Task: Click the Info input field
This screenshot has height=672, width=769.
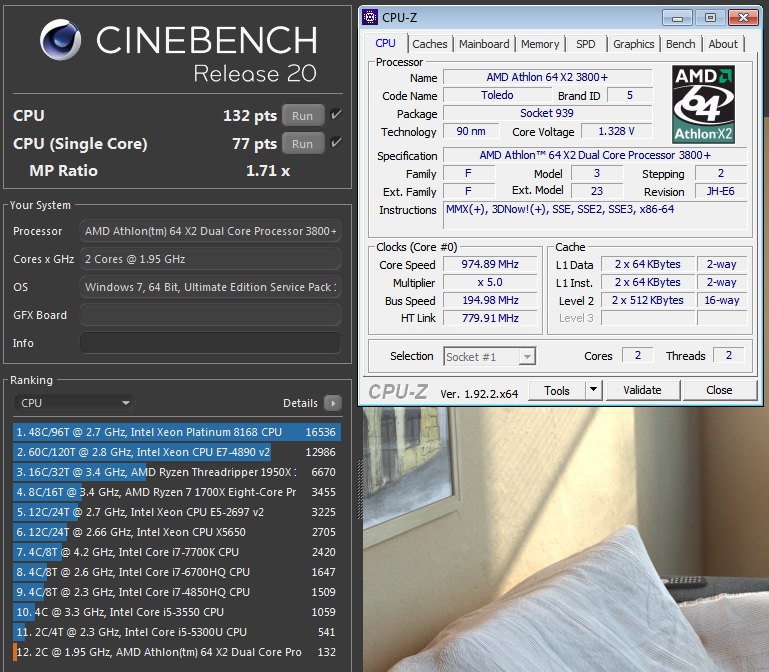Action: point(210,343)
